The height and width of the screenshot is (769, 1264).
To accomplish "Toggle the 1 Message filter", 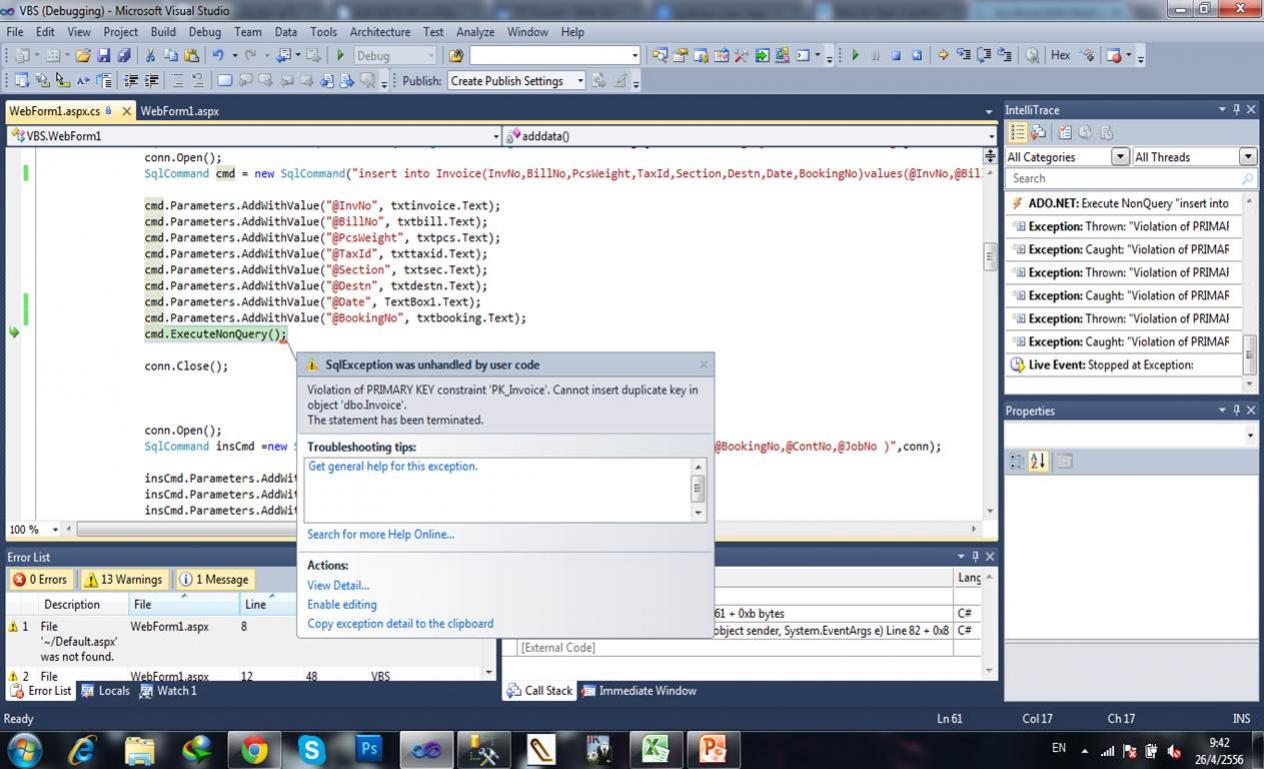I will click(214, 579).
